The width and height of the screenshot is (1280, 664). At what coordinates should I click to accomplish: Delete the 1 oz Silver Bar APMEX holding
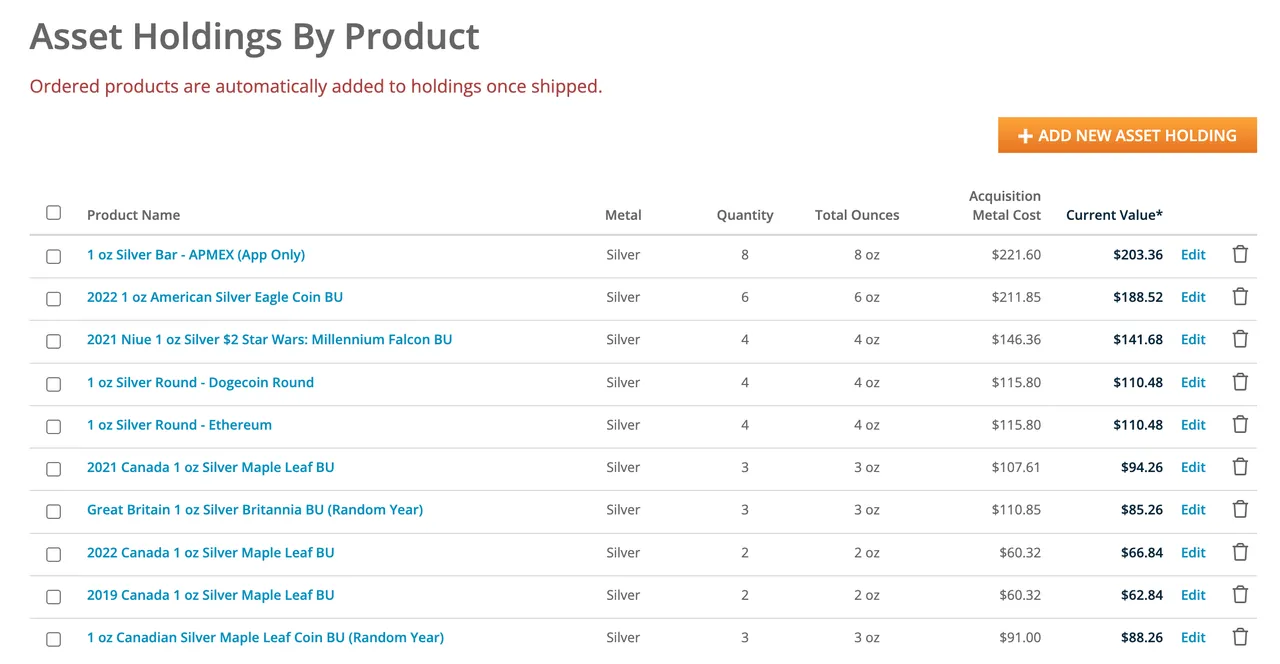1240,255
